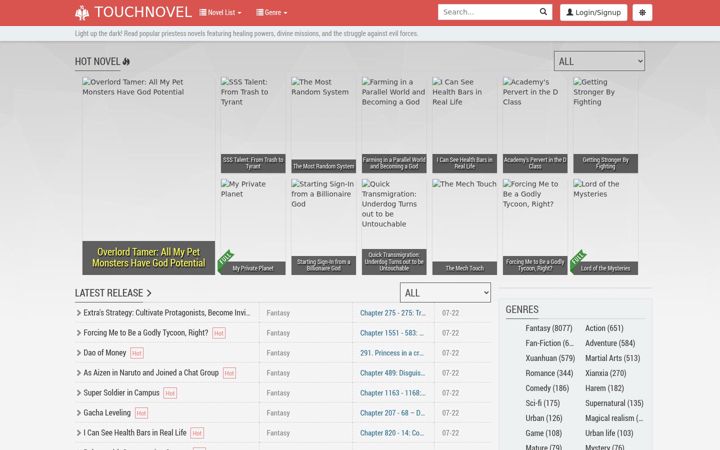Open The Mech Touch cover
Viewport: 720px width, 450px height.
[465, 227]
